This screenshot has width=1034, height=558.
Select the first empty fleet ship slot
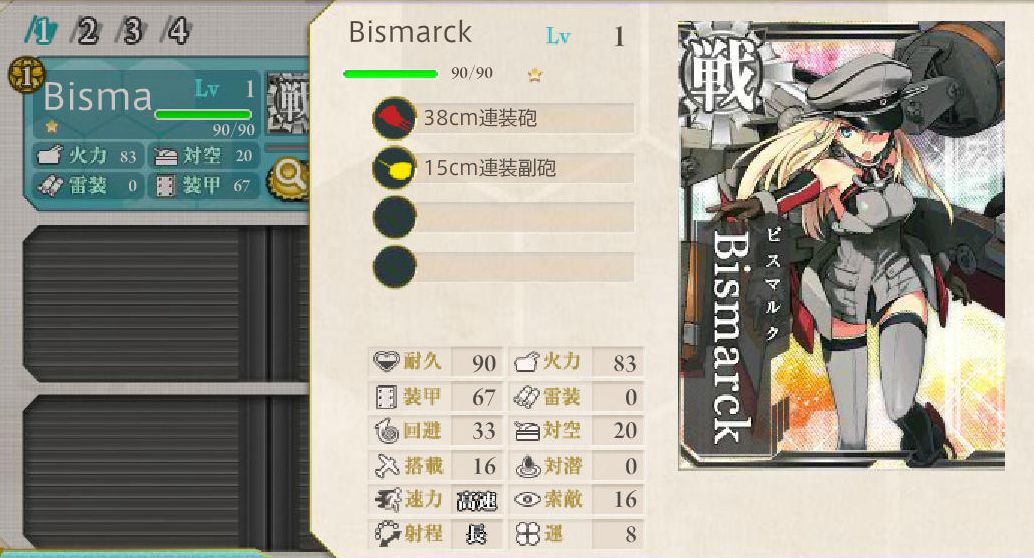tap(166, 303)
